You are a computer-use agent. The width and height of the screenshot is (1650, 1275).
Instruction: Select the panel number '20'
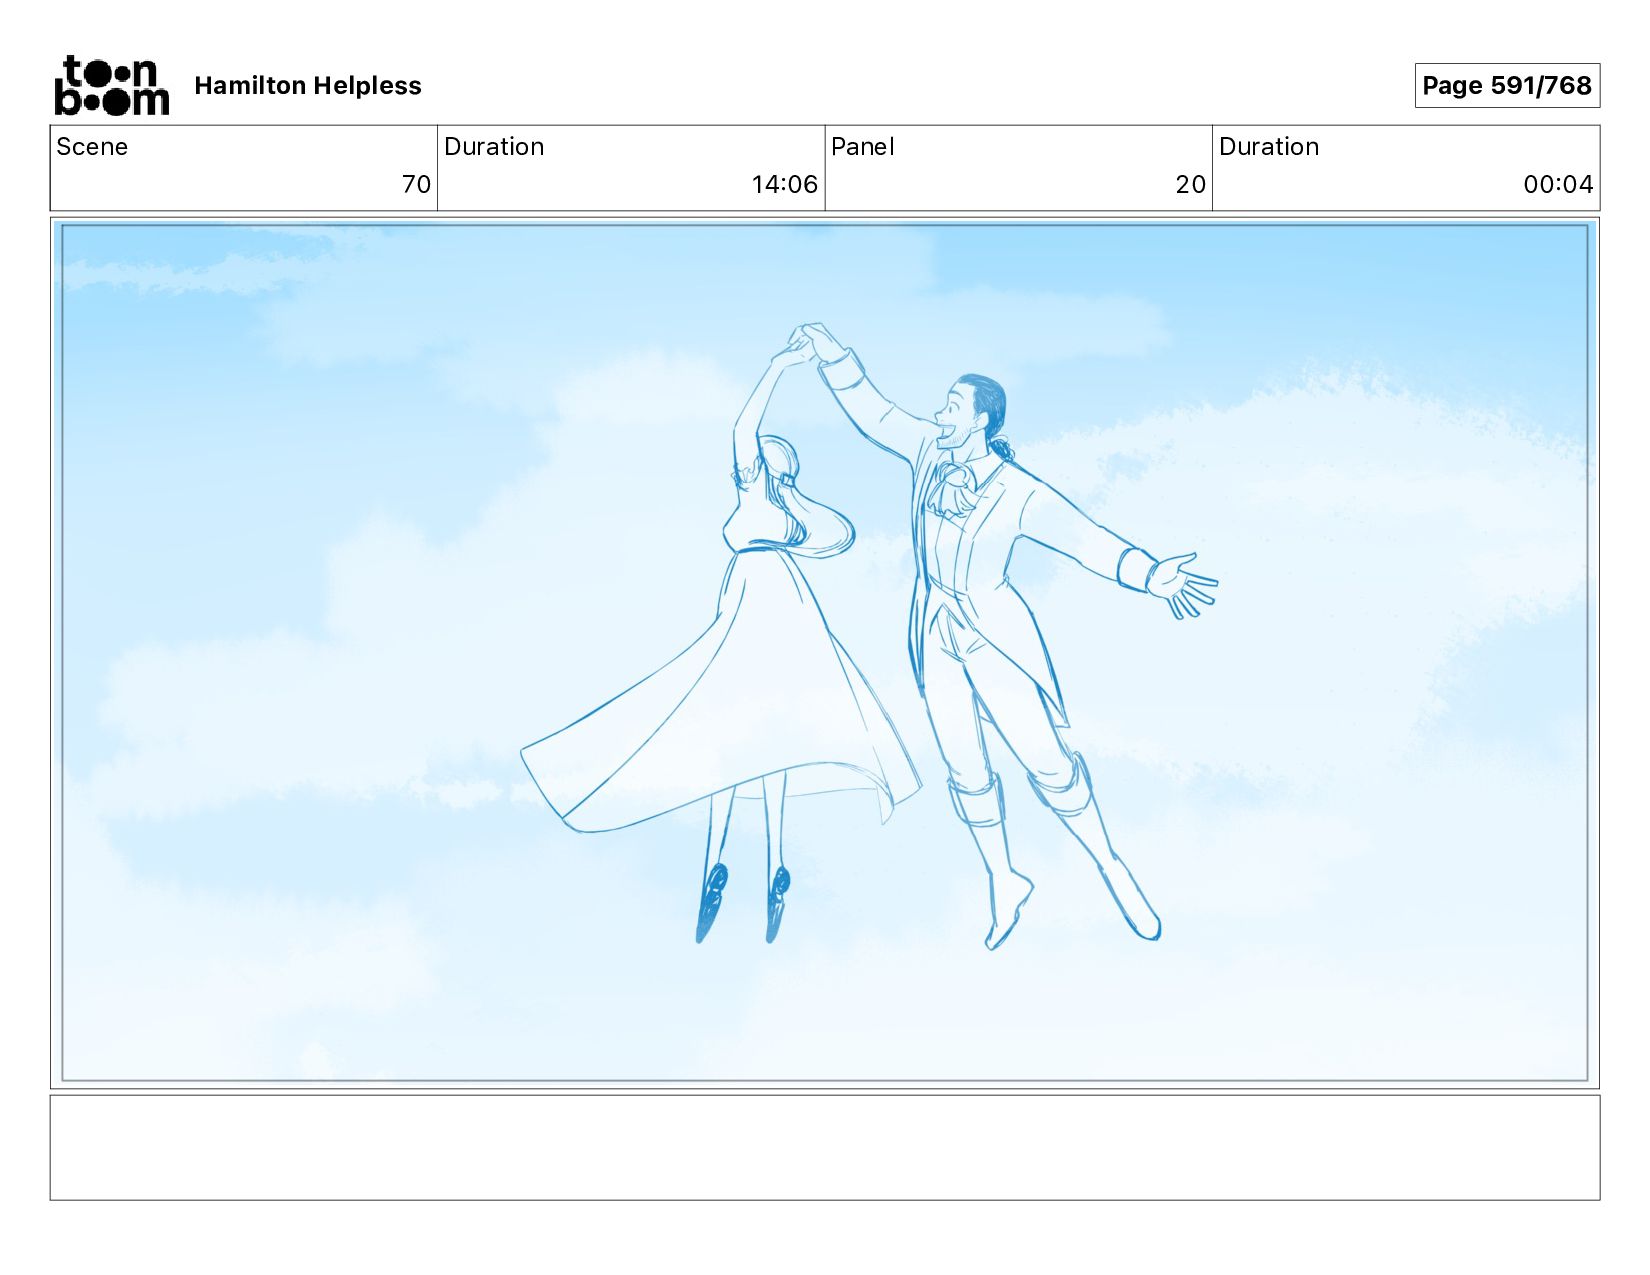1191,184
